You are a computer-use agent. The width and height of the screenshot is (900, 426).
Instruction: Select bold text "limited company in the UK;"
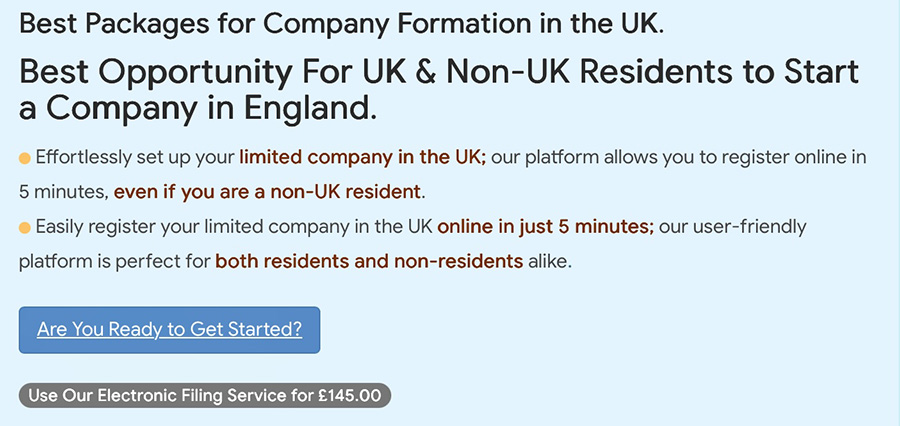(x=362, y=158)
